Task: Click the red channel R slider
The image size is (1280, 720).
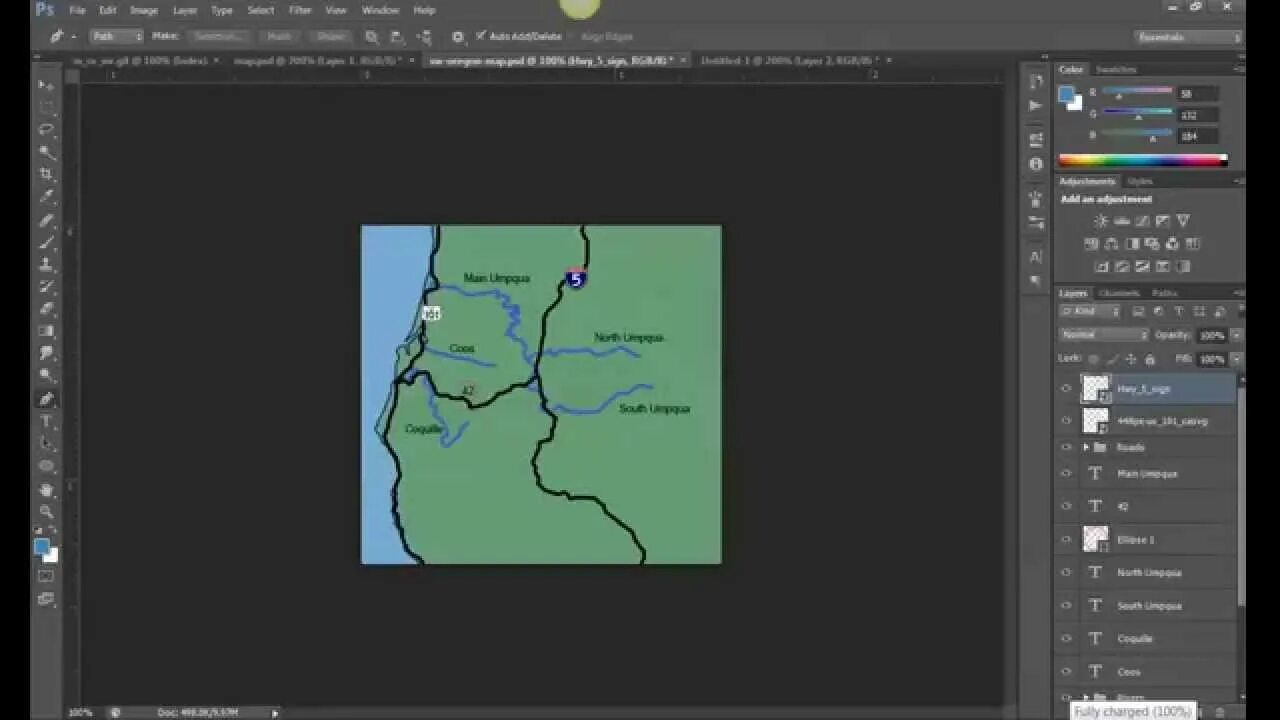Action: (x=1137, y=92)
